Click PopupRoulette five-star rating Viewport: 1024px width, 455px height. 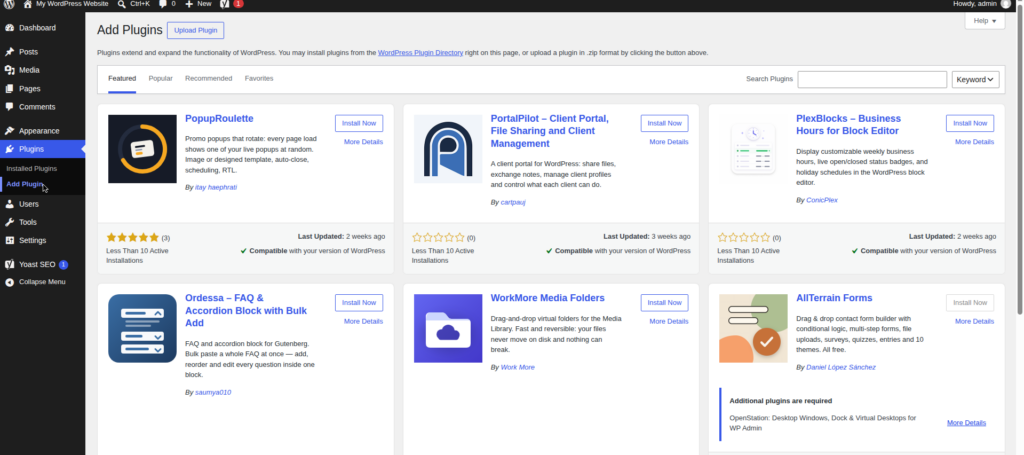pos(133,238)
